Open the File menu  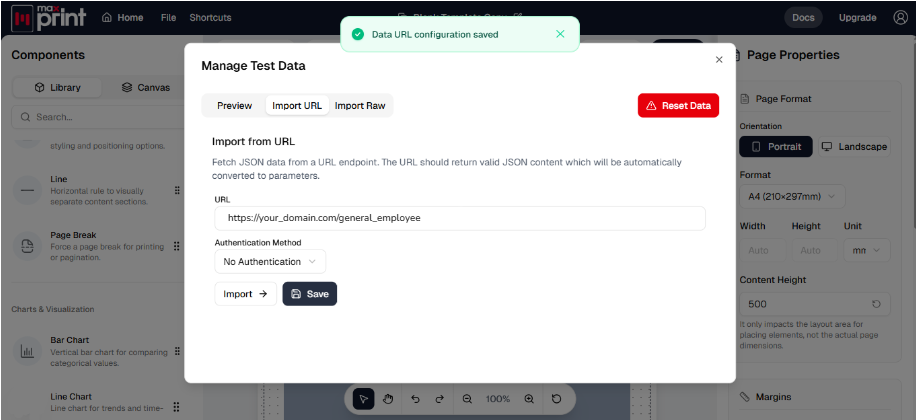coord(168,18)
